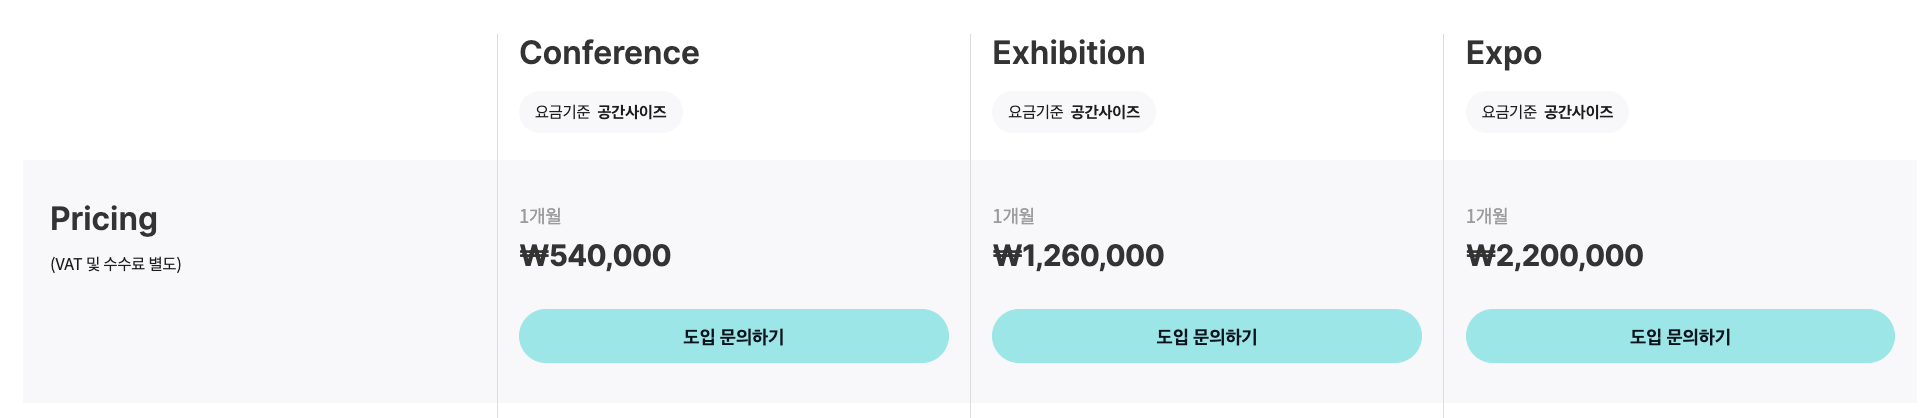This screenshot has height=418, width=1930.
Task: Click the Conference plan's 도입 문의하기 button
Action: [x=733, y=336]
